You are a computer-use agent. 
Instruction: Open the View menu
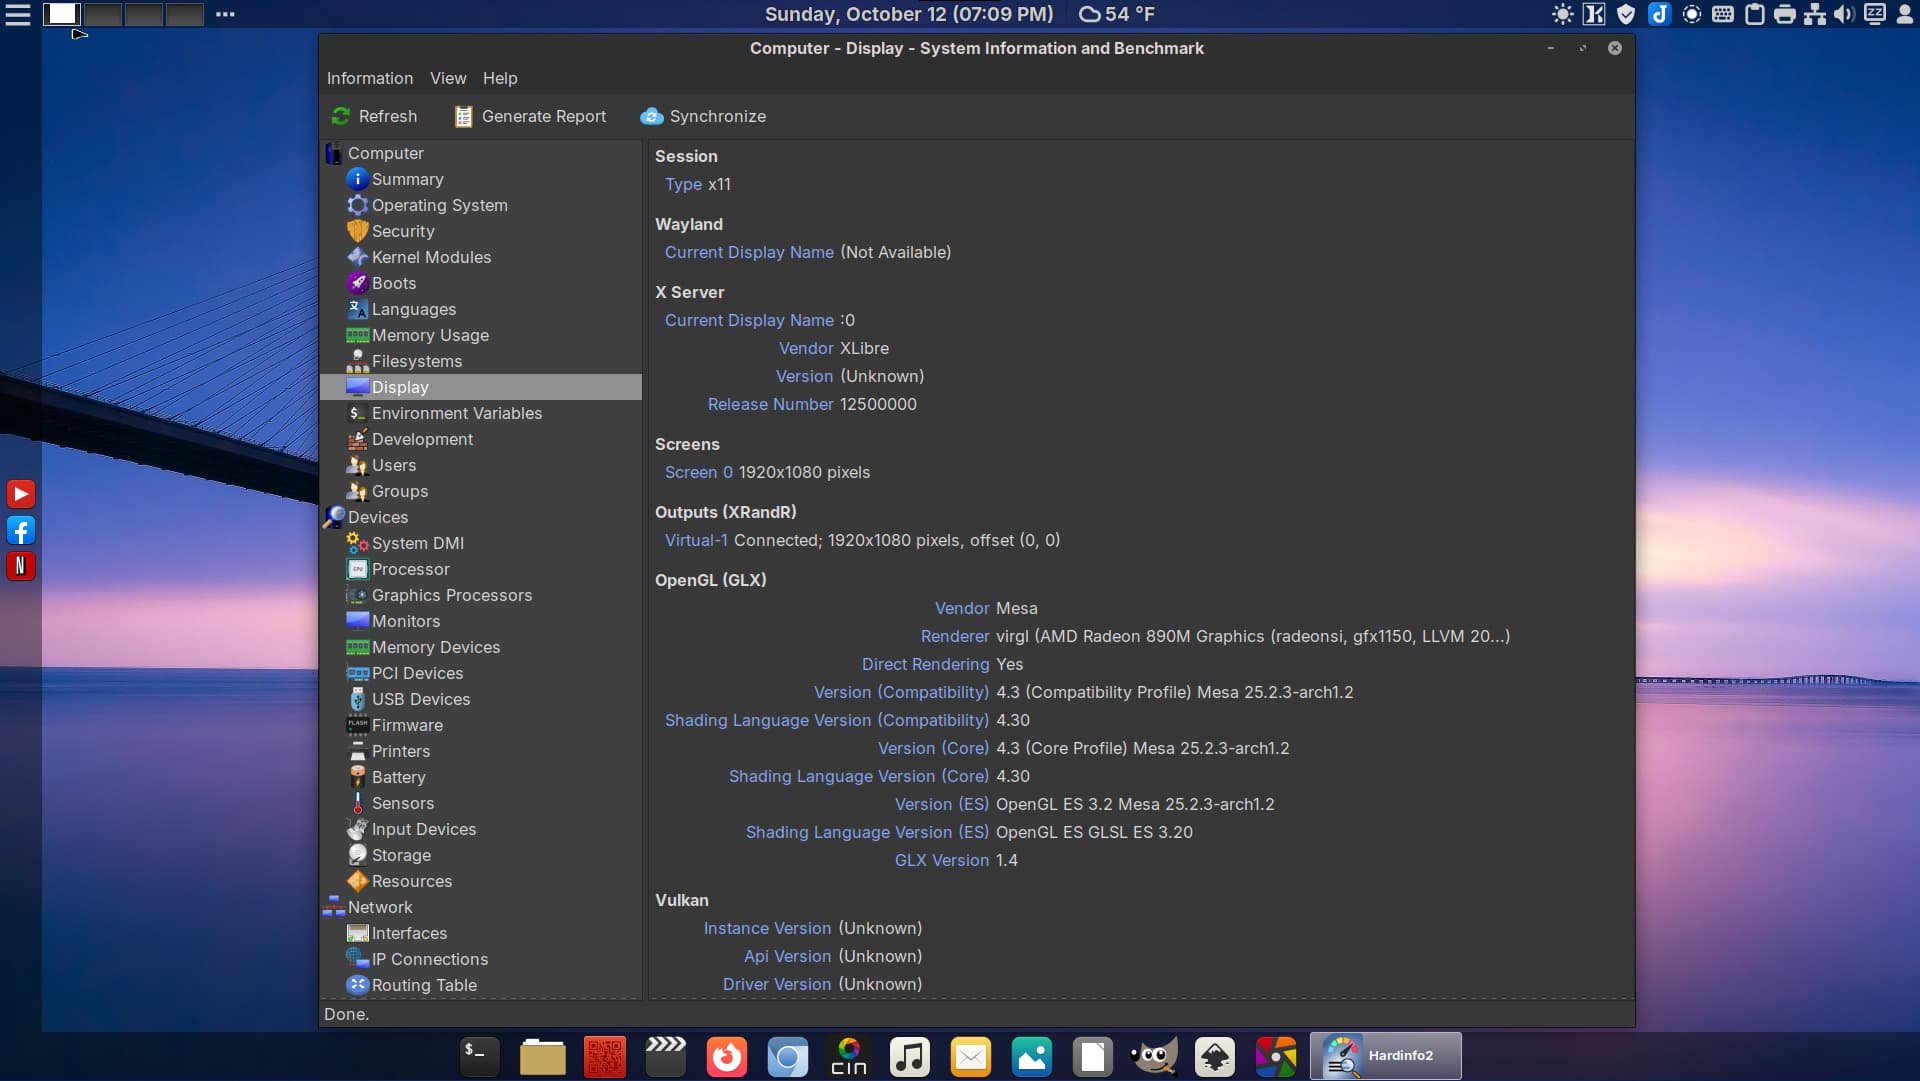point(448,78)
